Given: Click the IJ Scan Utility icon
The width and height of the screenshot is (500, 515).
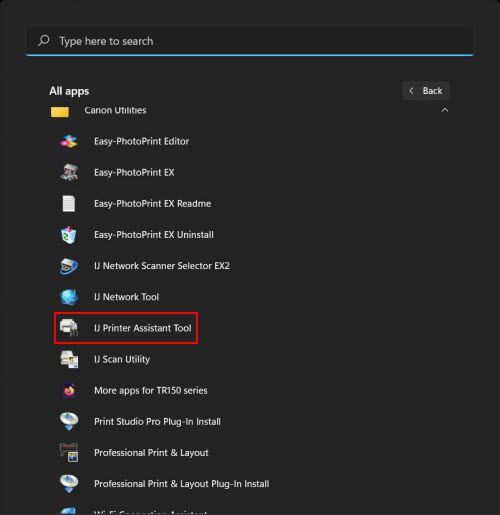Looking at the screenshot, I should pos(69,359).
